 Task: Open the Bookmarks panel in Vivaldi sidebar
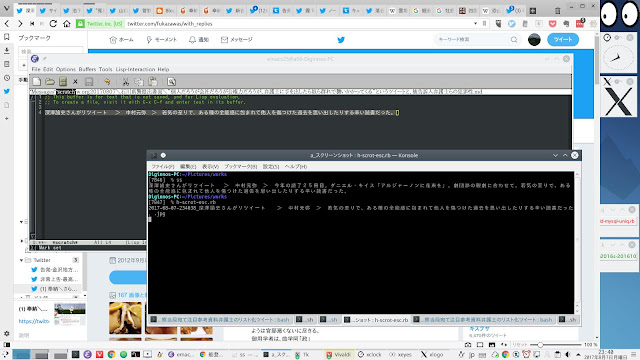pos(7,37)
